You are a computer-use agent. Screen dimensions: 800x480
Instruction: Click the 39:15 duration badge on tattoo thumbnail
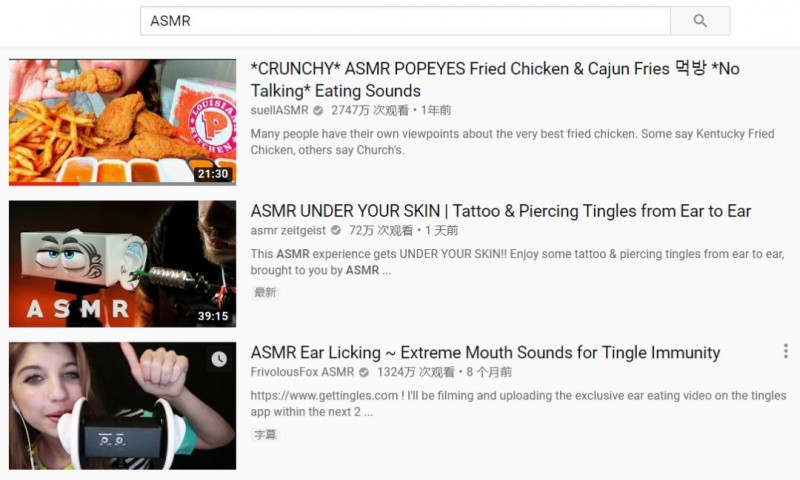tap(213, 316)
